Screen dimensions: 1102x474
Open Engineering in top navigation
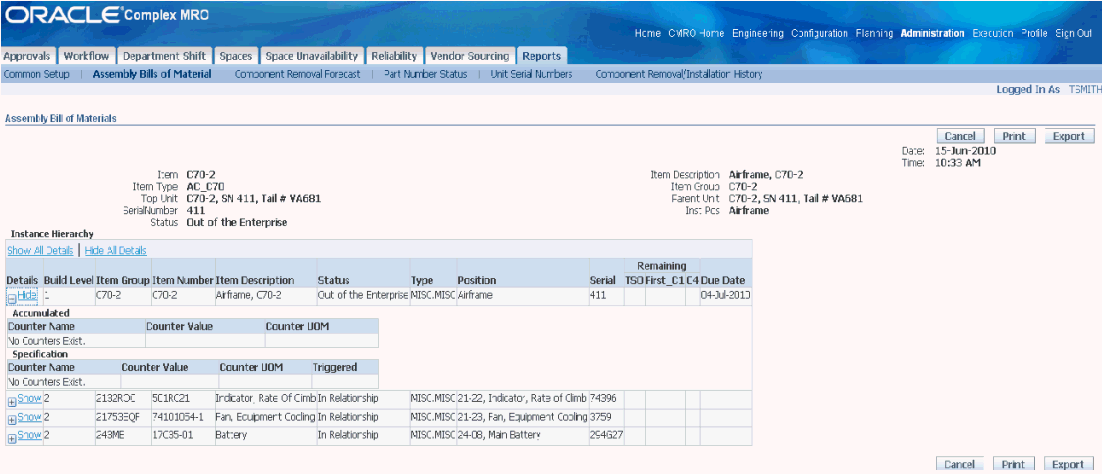click(758, 33)
